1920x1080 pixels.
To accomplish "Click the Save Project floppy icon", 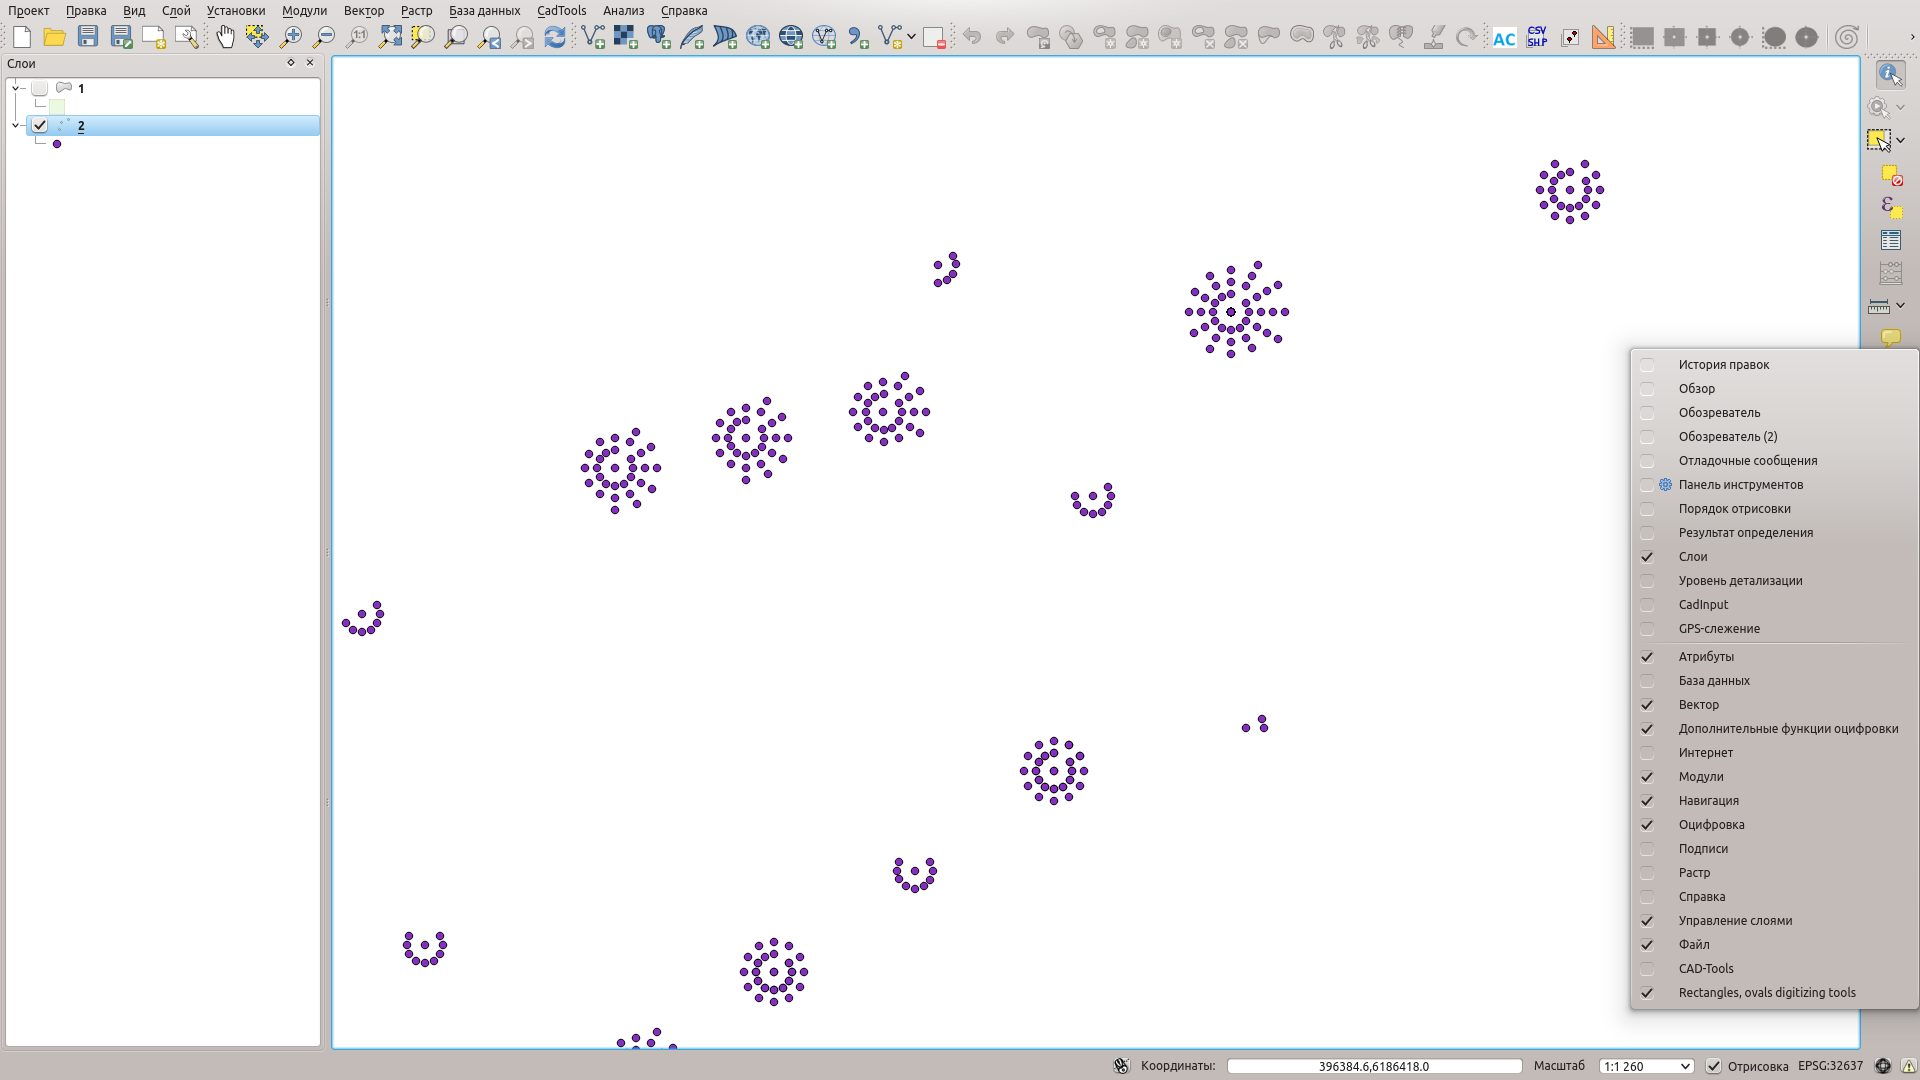I will pos(88,37).
